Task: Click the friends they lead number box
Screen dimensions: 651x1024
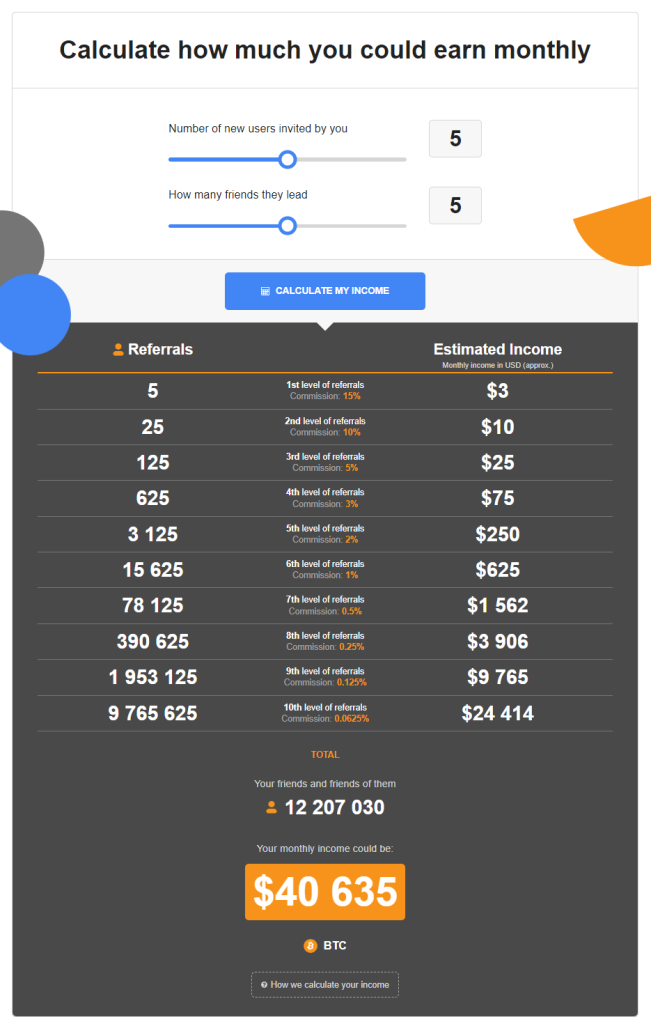Action: coord(455,206)
